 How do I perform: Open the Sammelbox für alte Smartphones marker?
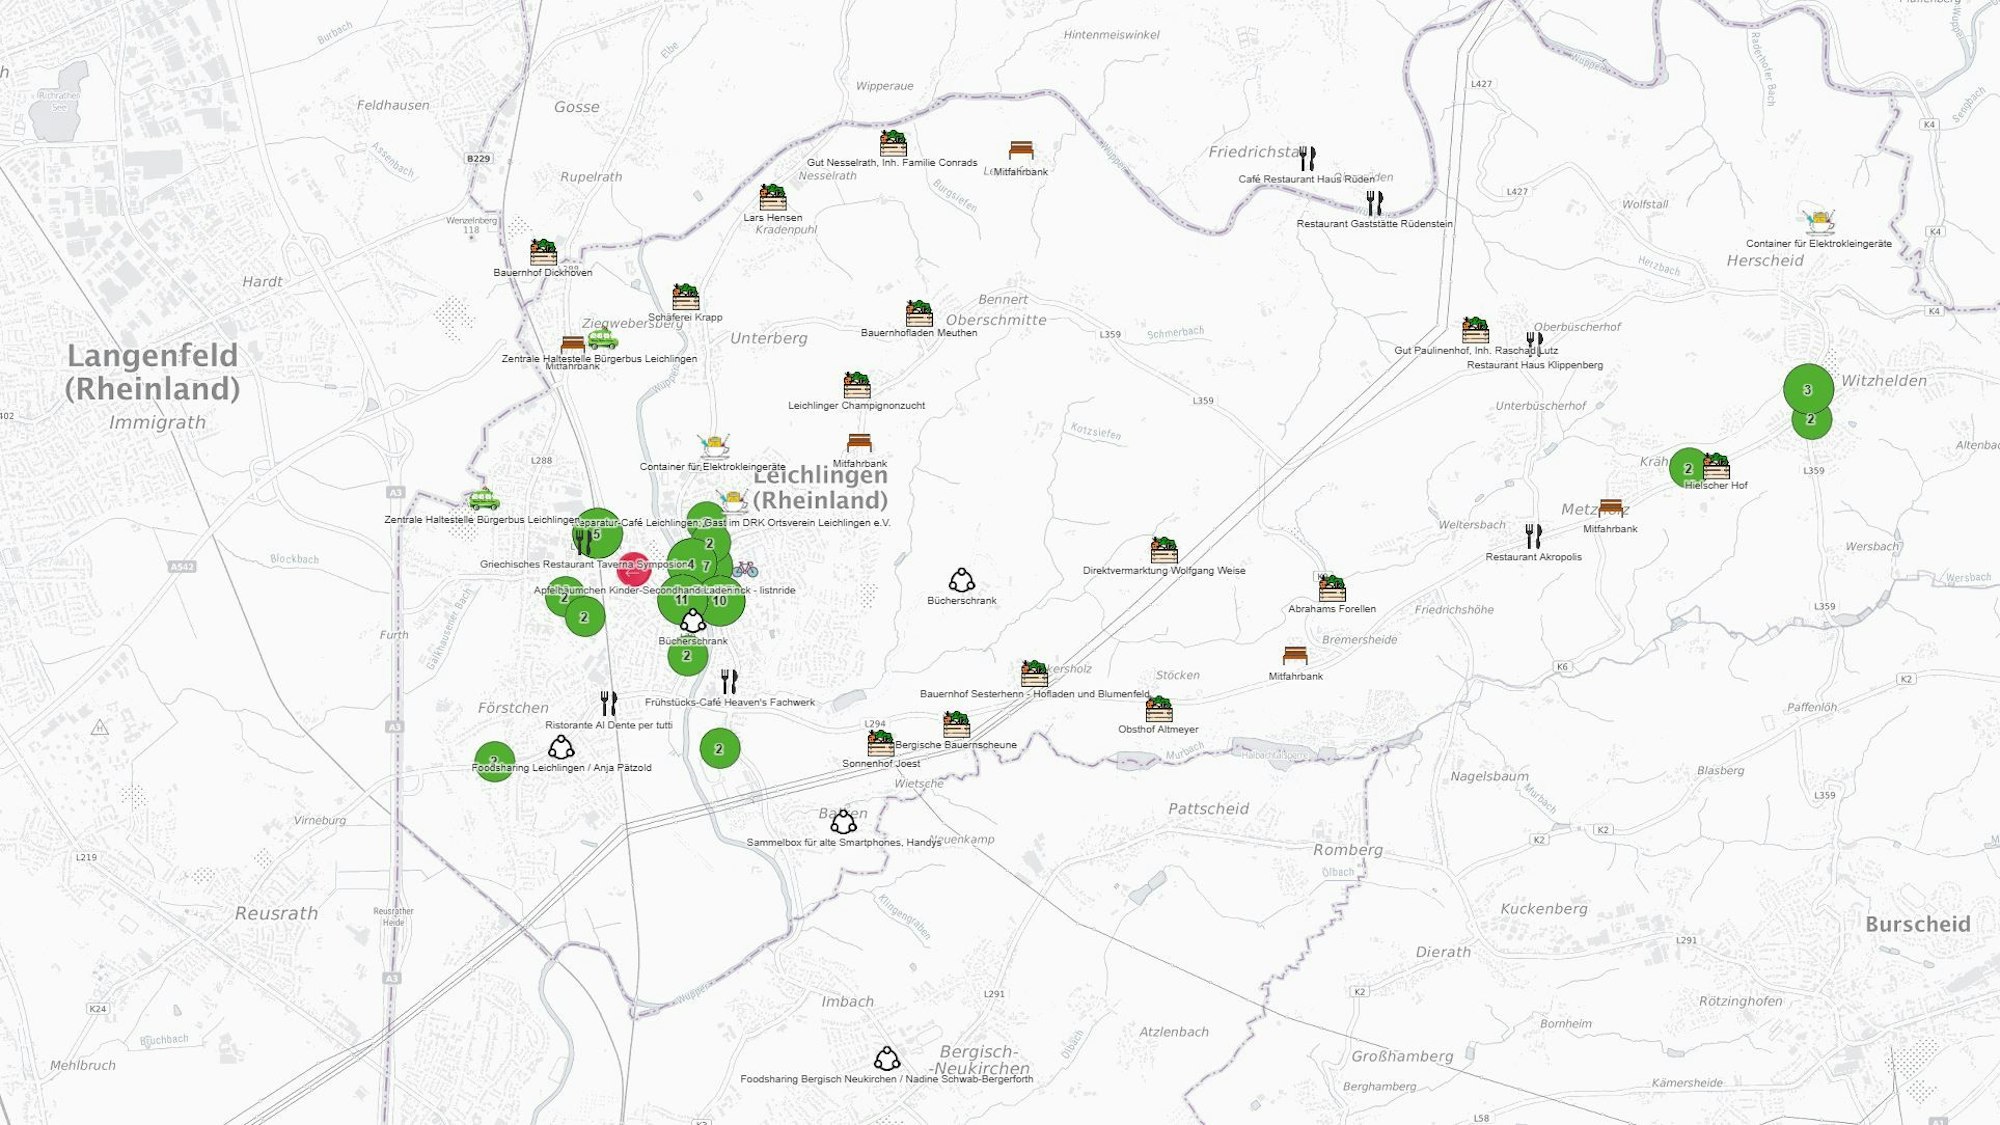[x=844, y=822]
